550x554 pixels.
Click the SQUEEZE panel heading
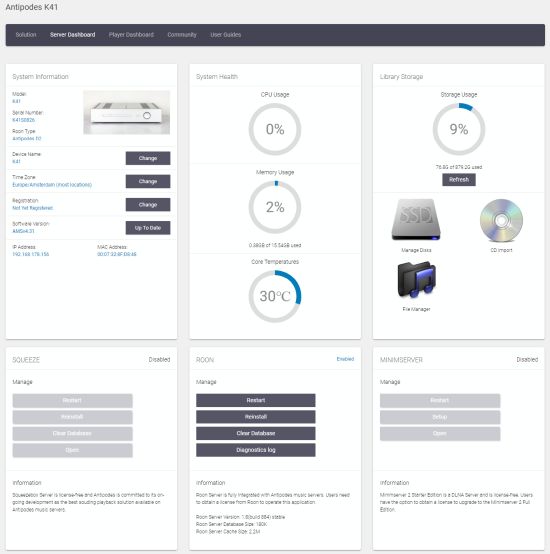tap(26, 360)
